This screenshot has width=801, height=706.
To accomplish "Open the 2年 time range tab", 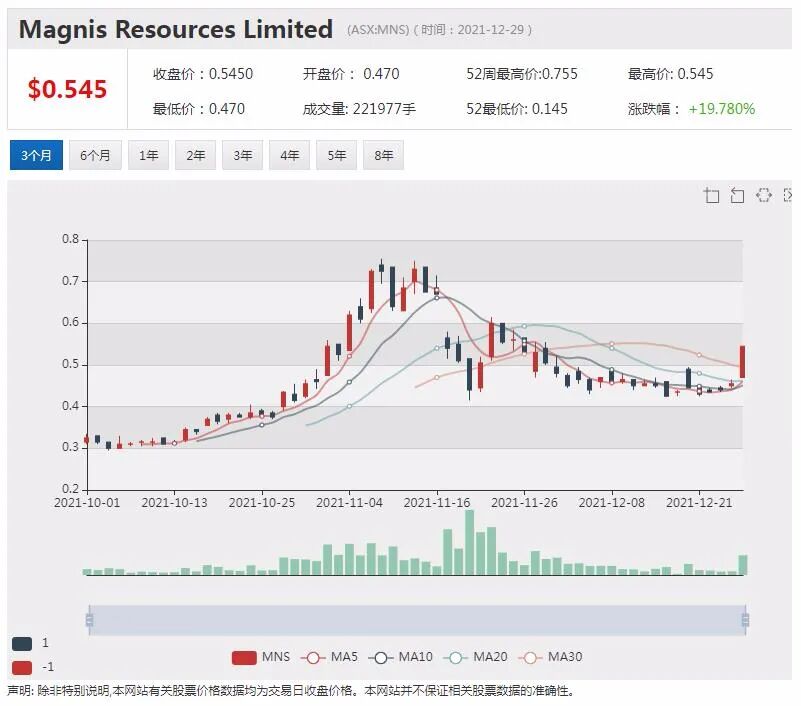I will (x=195, y=155).
